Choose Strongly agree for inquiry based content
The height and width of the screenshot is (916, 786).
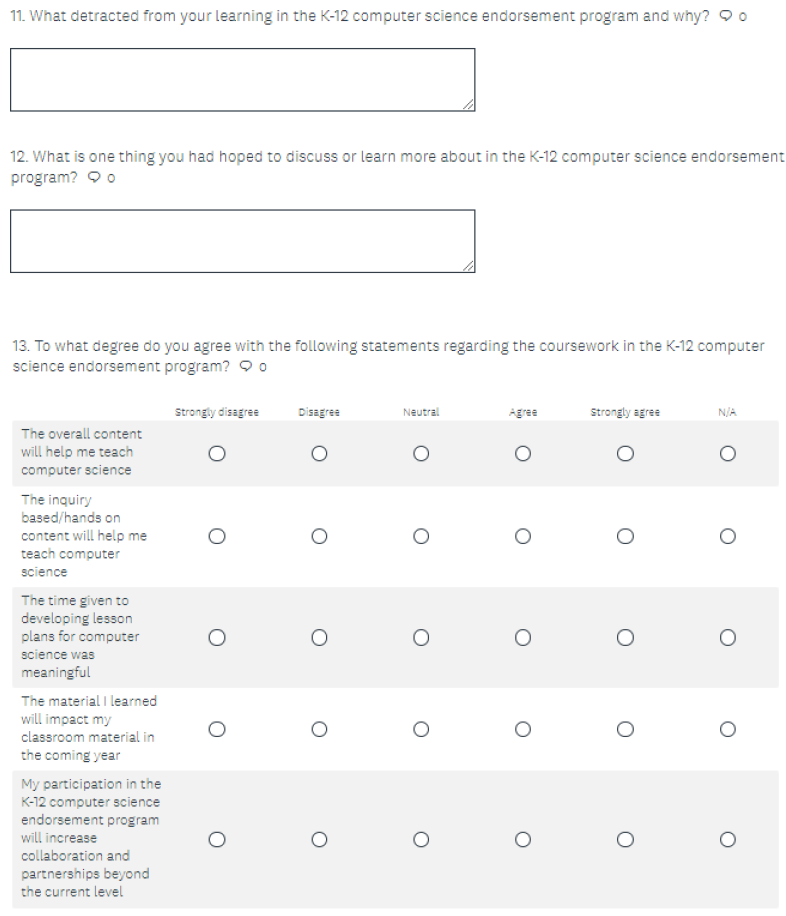tap(625, 536)
